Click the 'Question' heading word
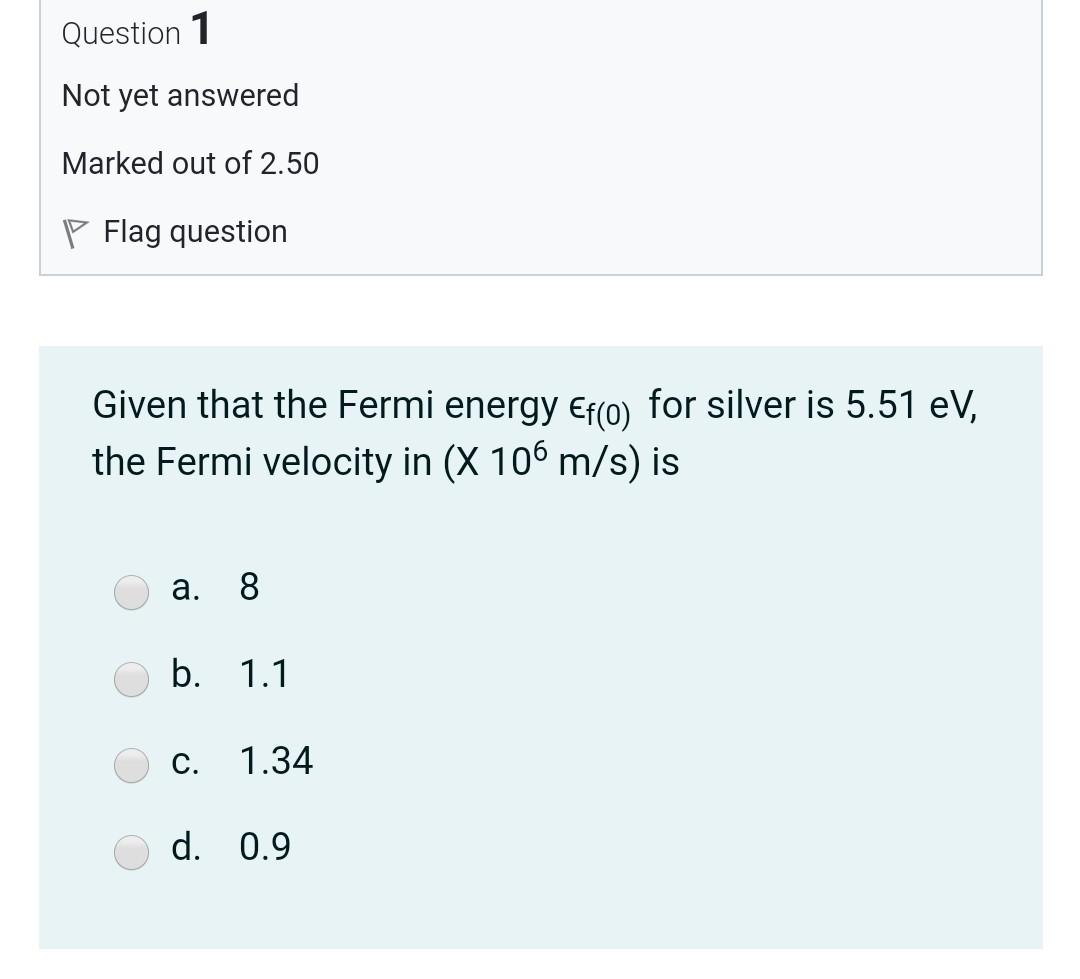The width and height of the screenshot is (1080, 979). 121,34
